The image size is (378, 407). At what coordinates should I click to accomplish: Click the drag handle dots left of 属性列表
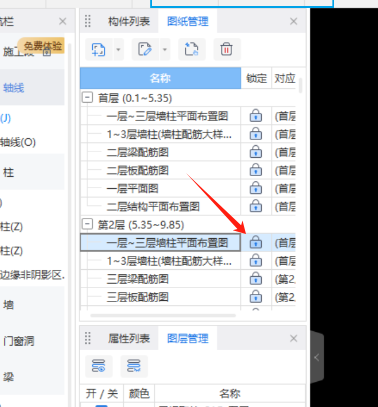tap(88, 338)
